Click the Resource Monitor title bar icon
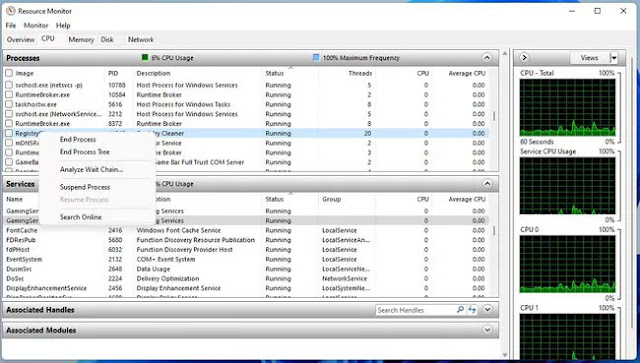The width and height of the screenshot is (640, 363). coord(11,11)
